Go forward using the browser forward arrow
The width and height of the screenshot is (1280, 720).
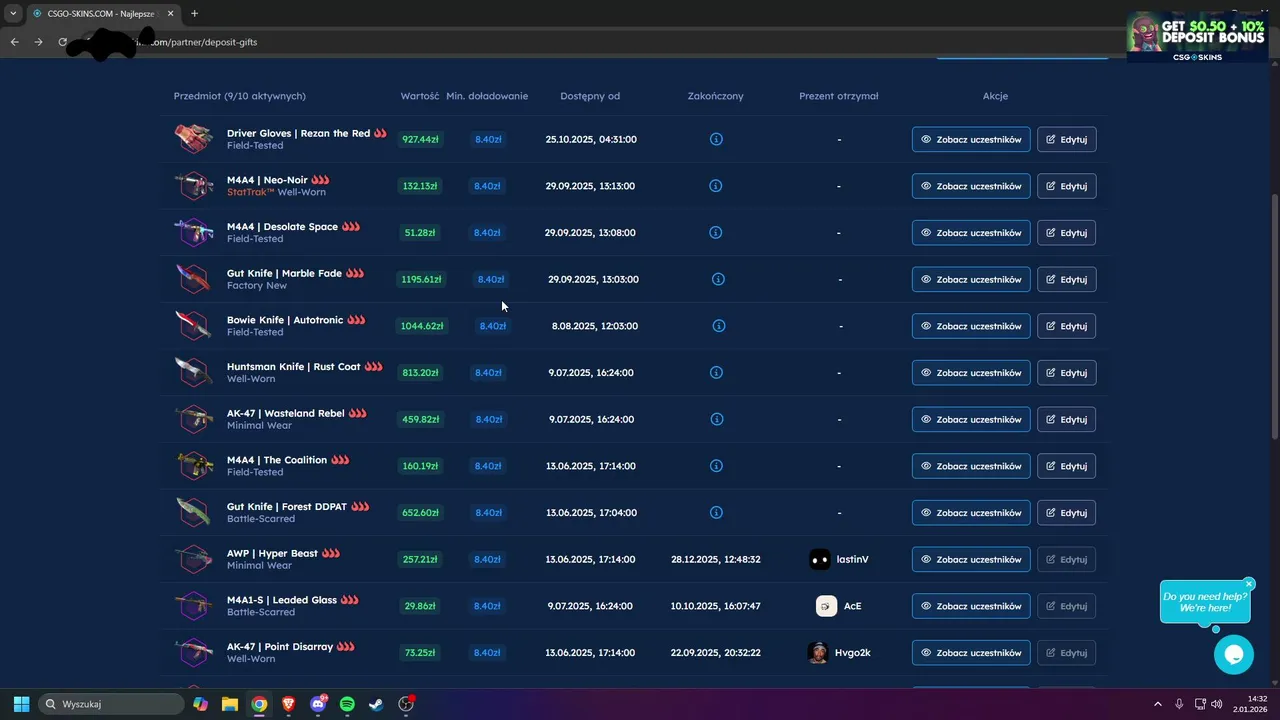(38, 42)
